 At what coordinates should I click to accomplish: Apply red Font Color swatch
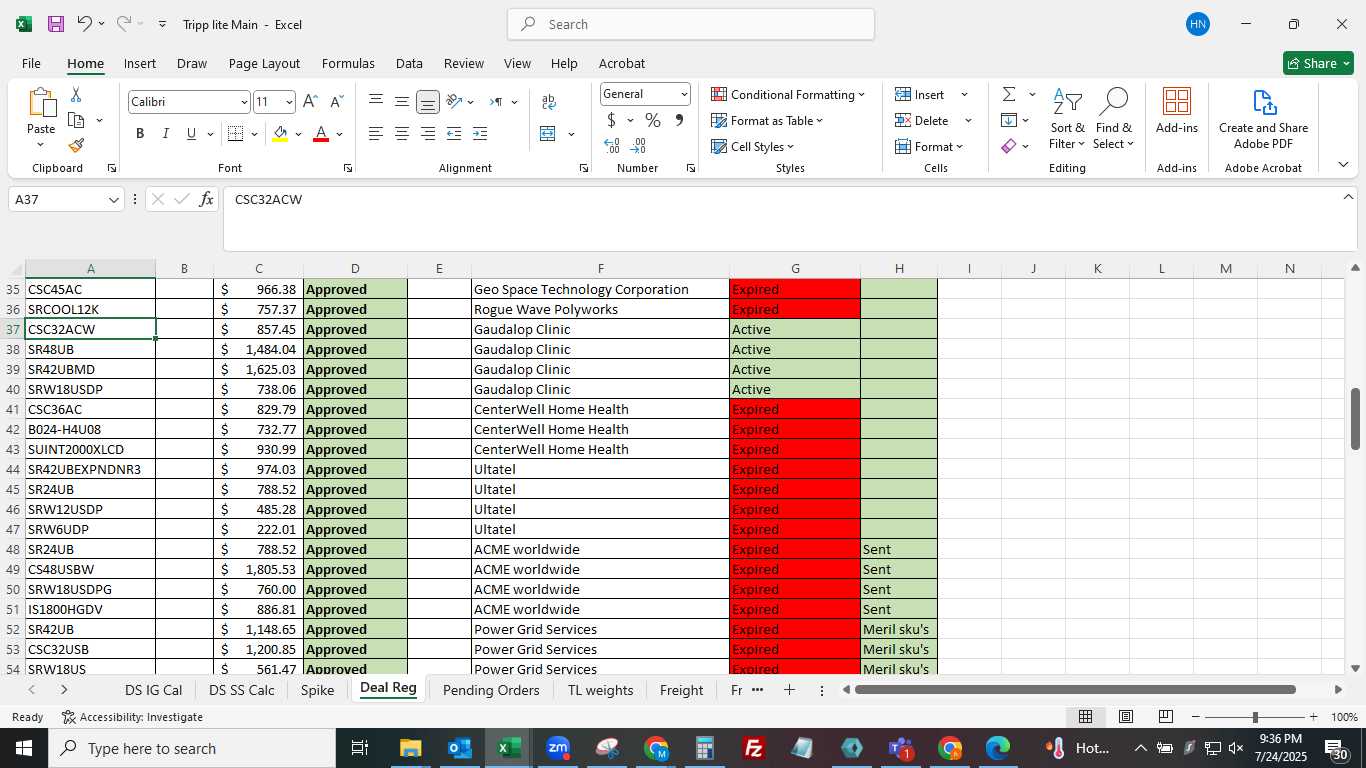[321, 134]
